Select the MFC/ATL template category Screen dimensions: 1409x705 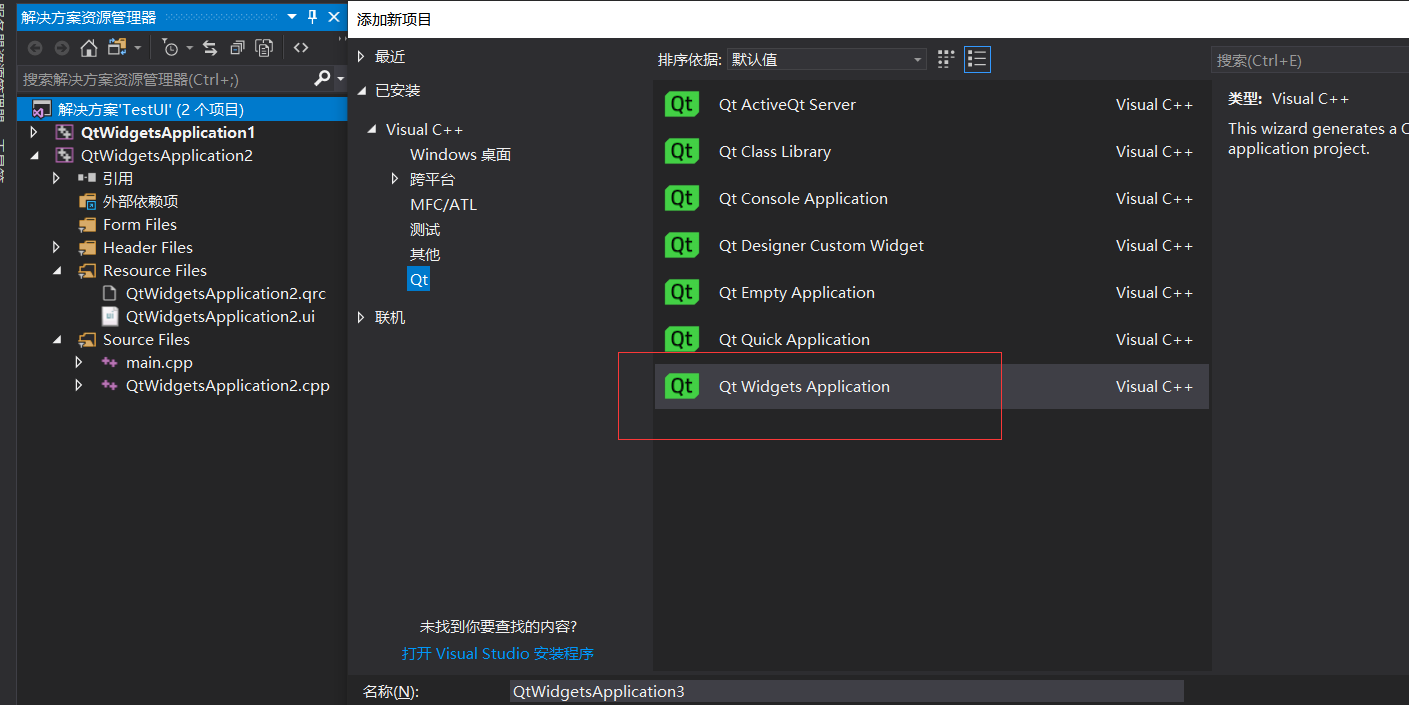(x=443, y=204)
